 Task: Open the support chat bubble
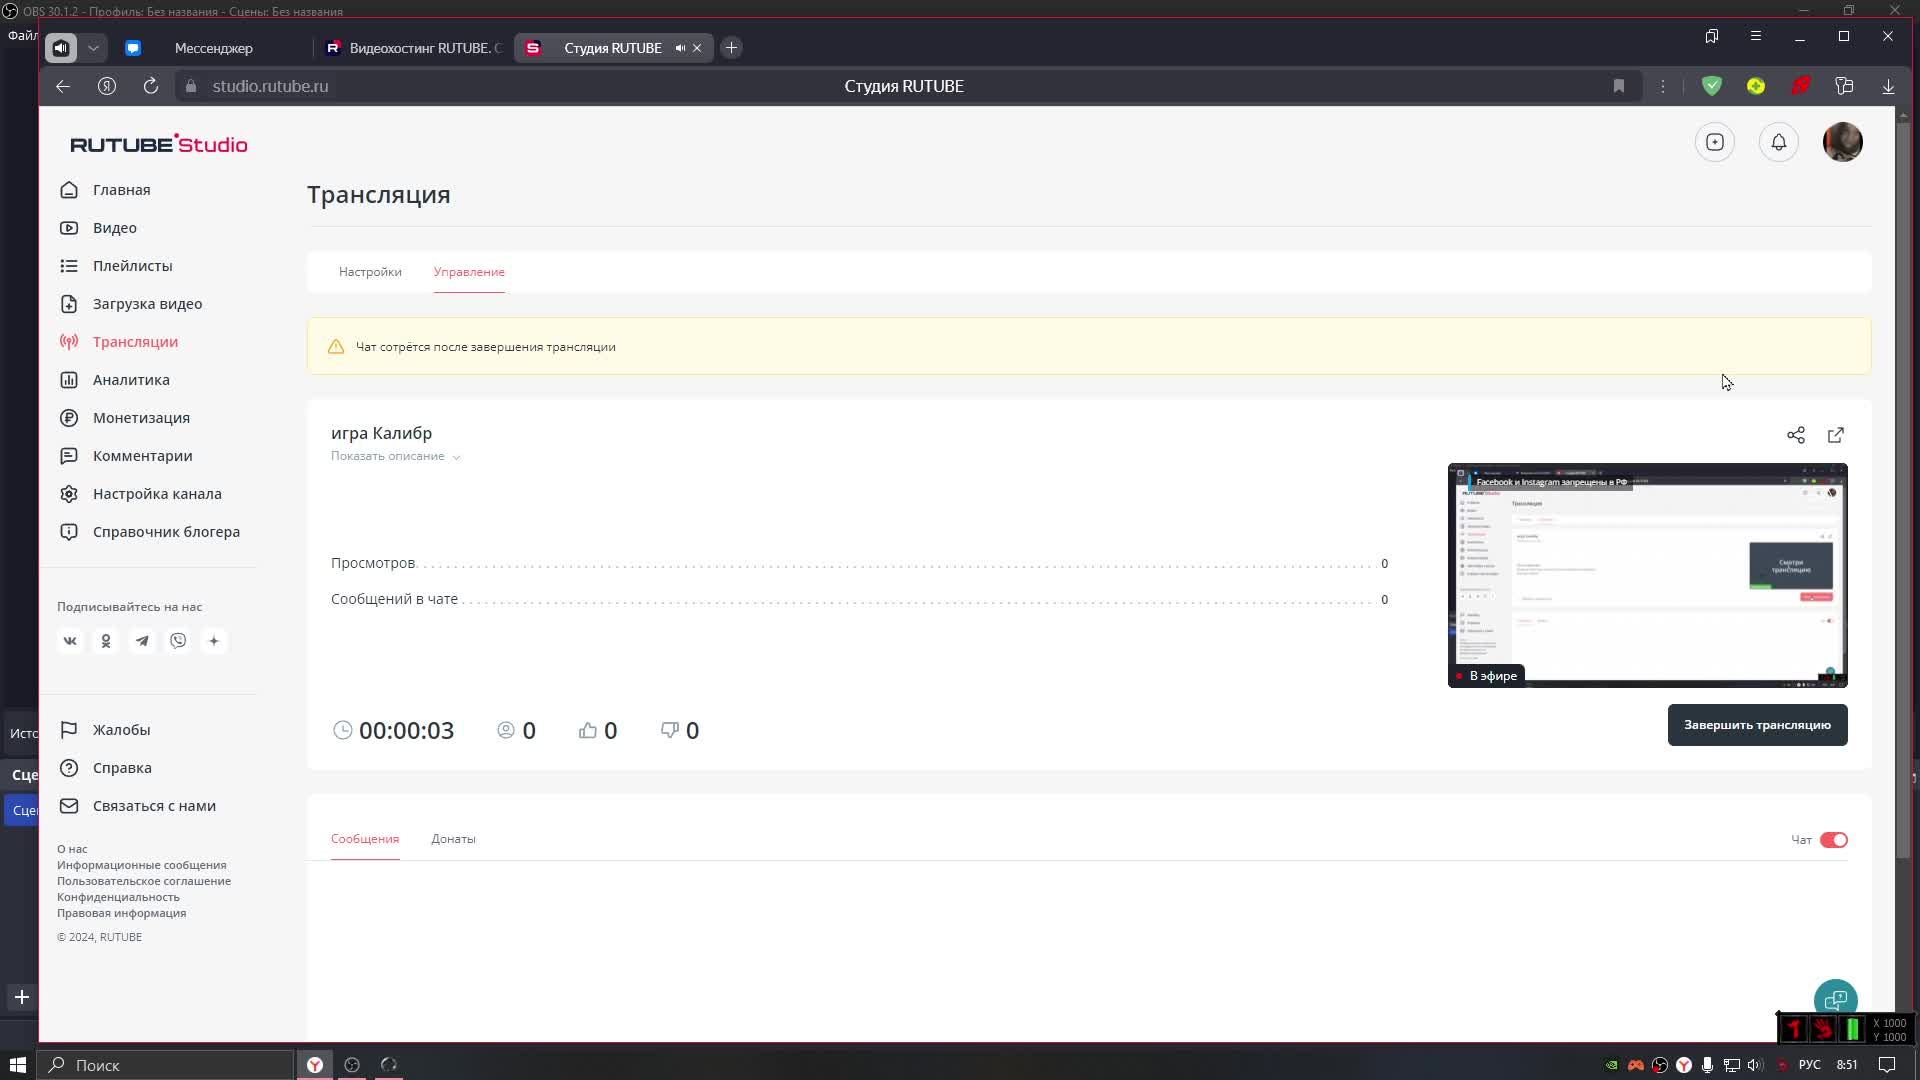(x=1836, y=999)
